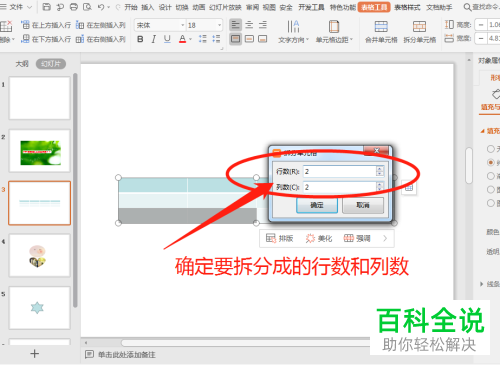Click the add new slide plus button
This screenshot has height=365, width=500.
coord(35,354)
